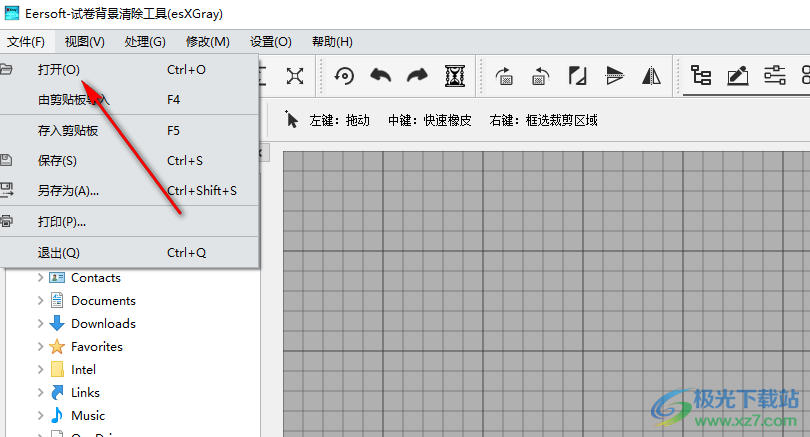The image size is (810, 437).
Task: Choose 退出(Q) to quit
Action: coord(129,253)
